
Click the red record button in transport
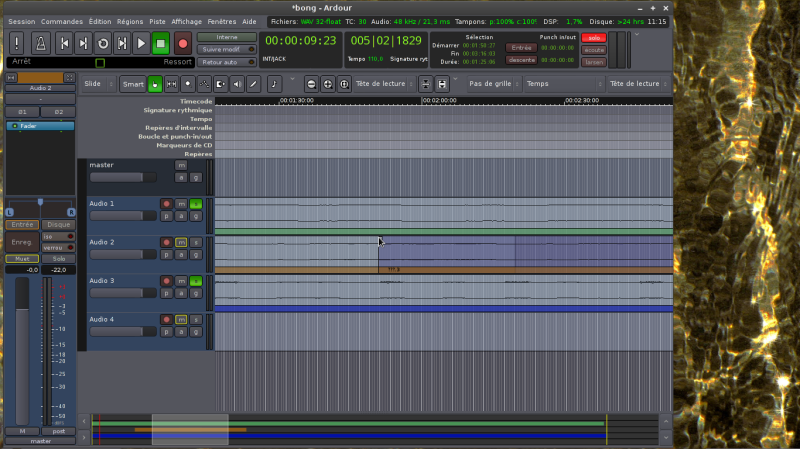(182, 43)
